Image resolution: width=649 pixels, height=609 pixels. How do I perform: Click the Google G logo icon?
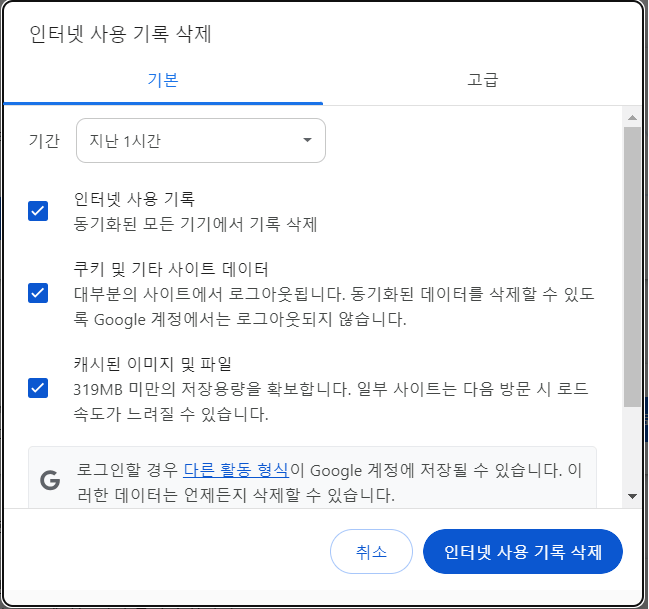pos(50,481)
